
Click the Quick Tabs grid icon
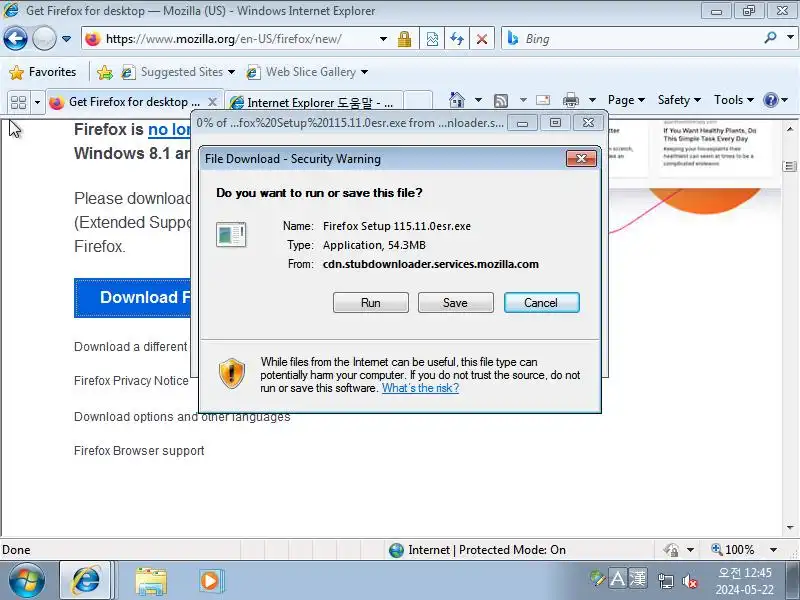tap(18, 102)
